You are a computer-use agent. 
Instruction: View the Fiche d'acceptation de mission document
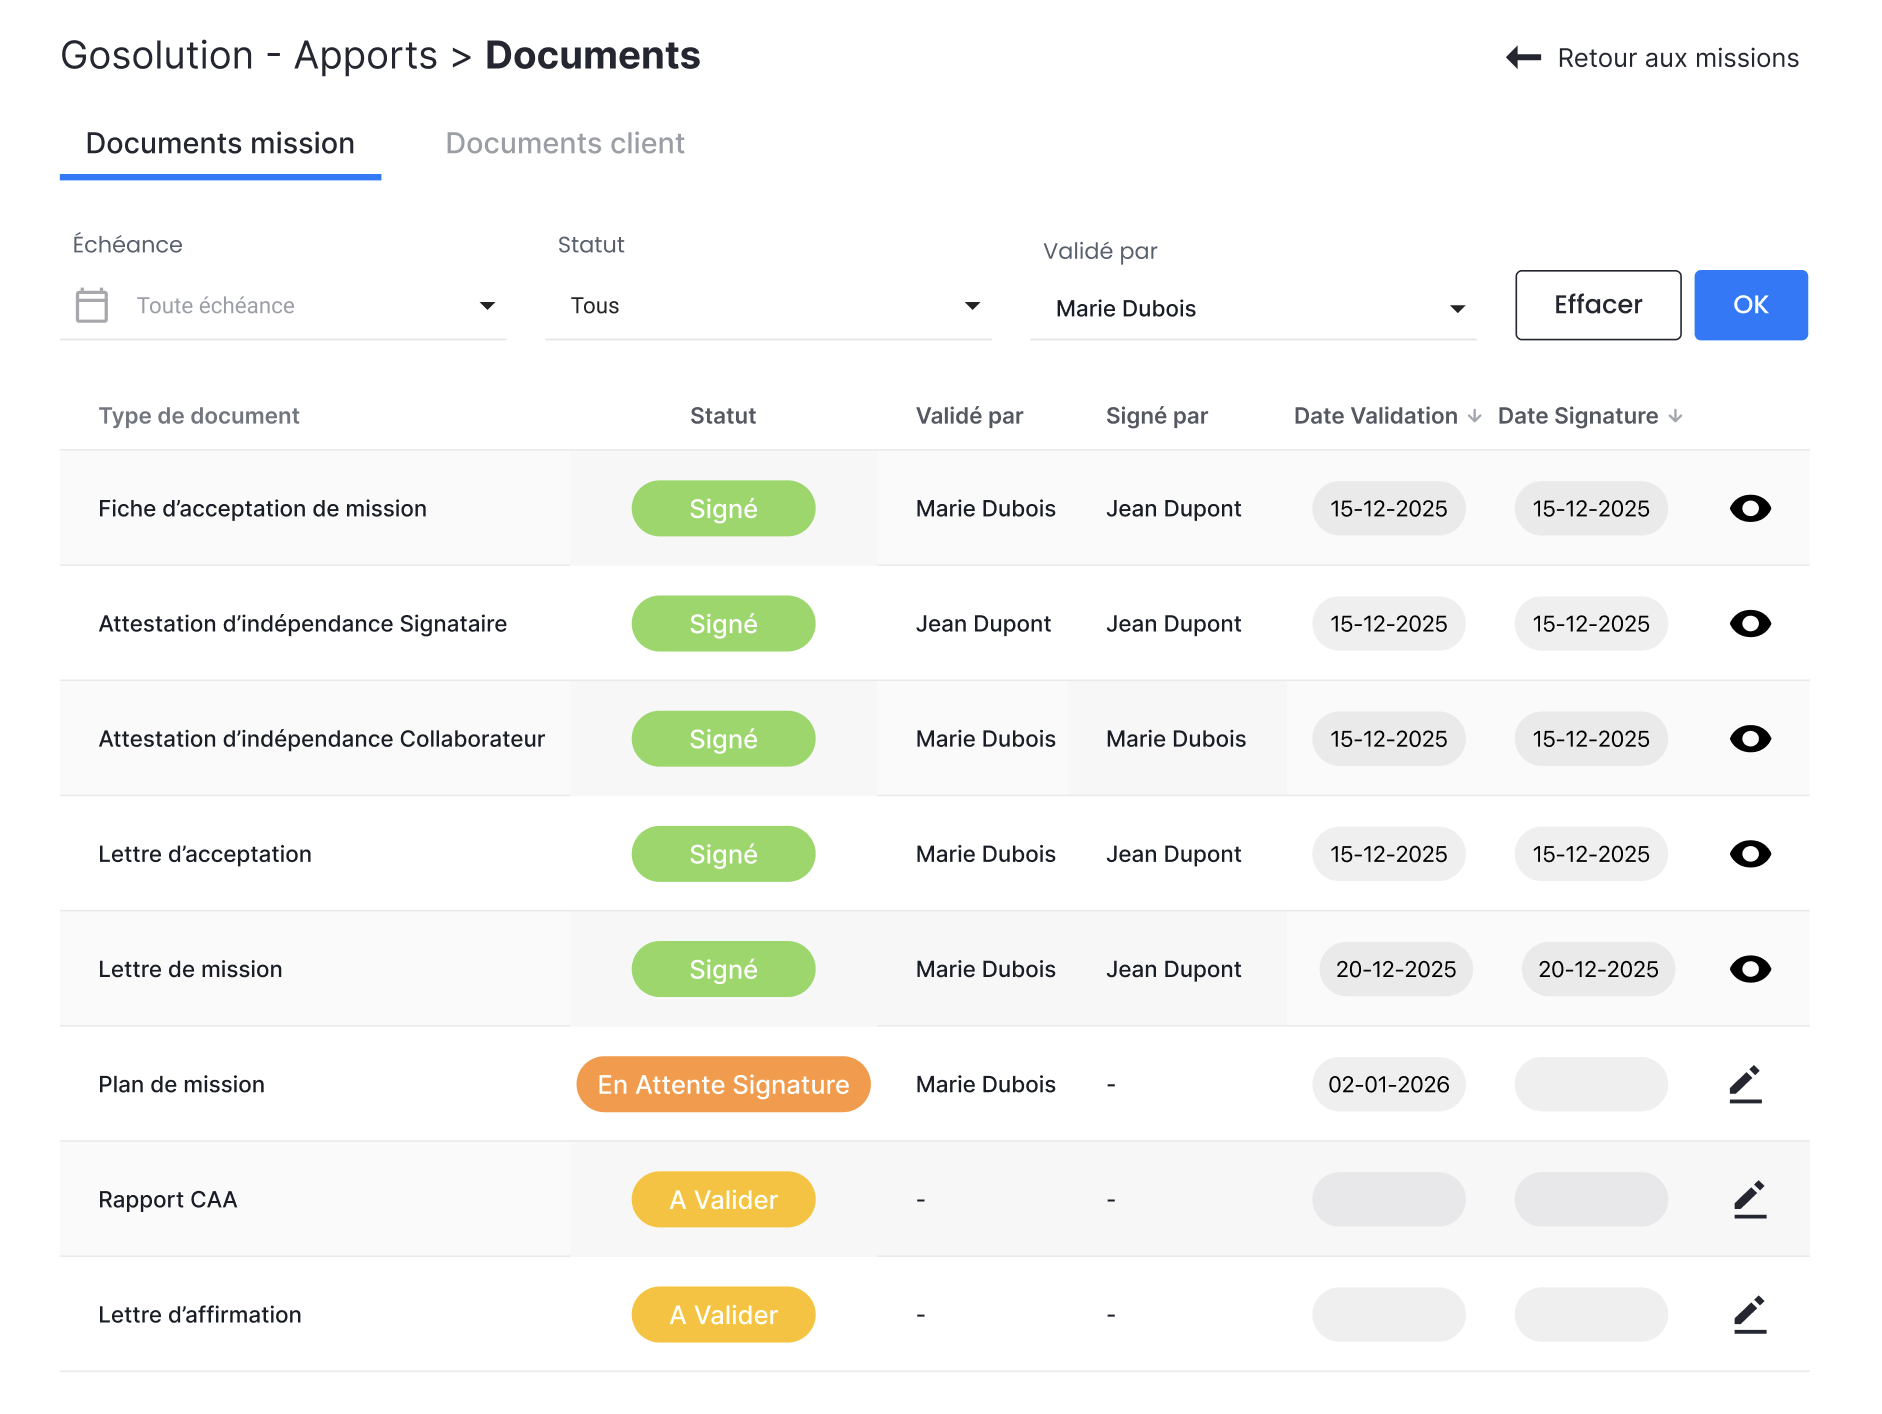click(x=1749, y=509)
